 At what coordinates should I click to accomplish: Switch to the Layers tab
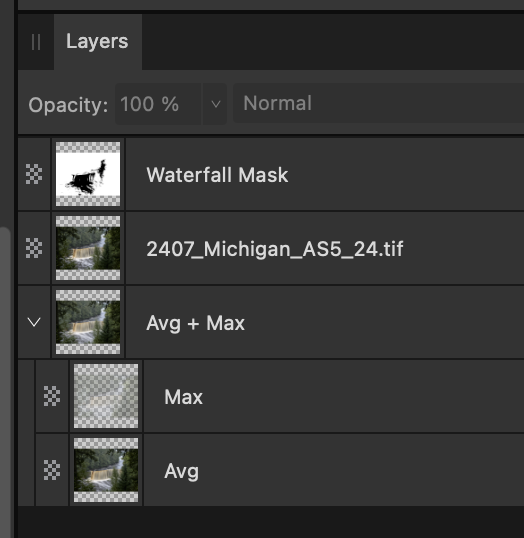click(97, 42)
